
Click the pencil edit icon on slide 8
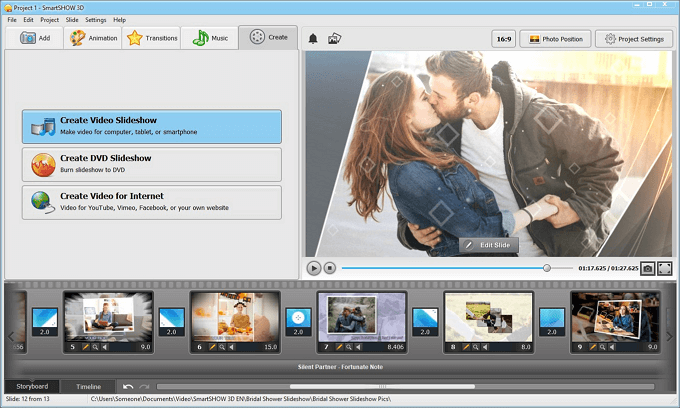466,347
